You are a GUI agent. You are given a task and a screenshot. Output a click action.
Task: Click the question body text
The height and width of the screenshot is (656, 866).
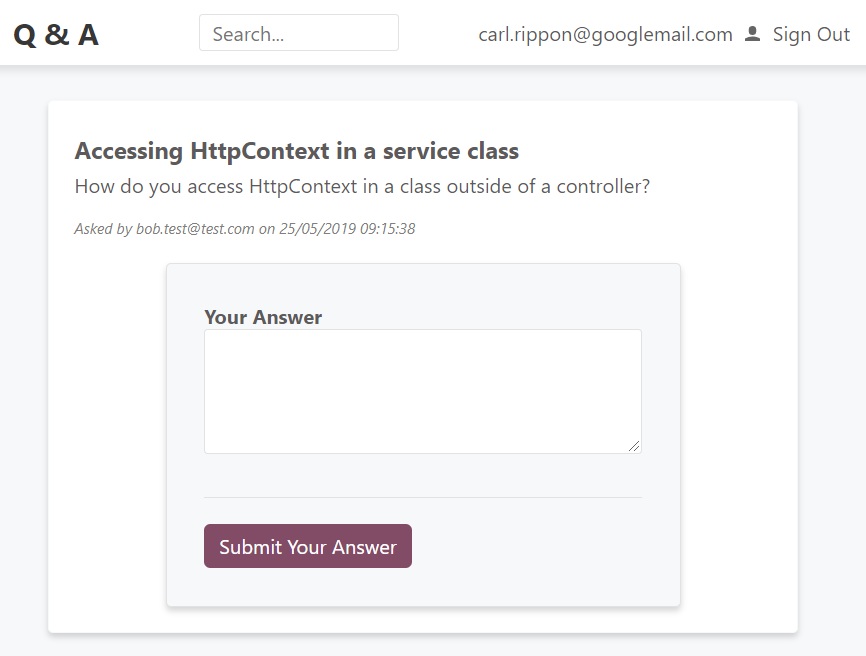tap(362, 186)
